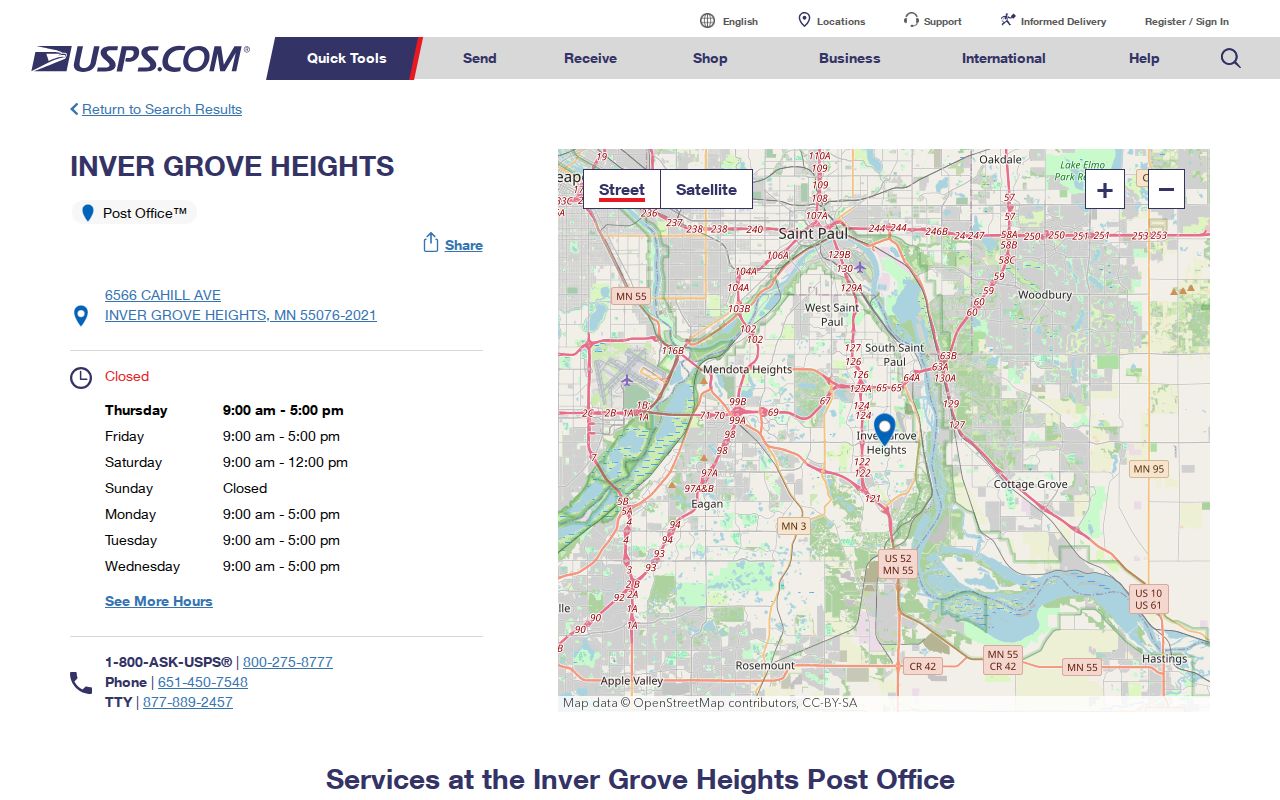Click the back chevron by Return to Search Results
Image resolution: width=1280 pixels, height=800 pixels.
[74, 109]
